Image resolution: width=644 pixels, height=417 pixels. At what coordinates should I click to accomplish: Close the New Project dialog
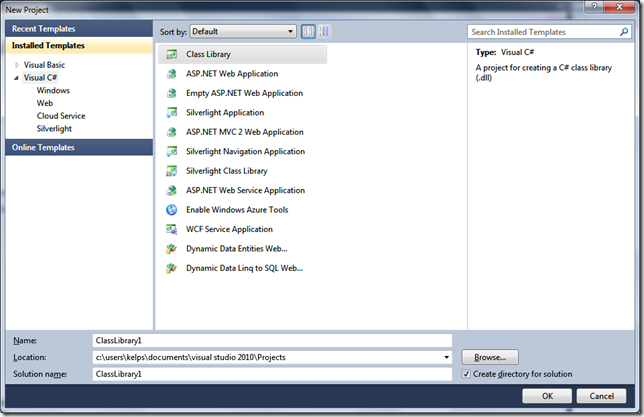click(x=619, y=7)
